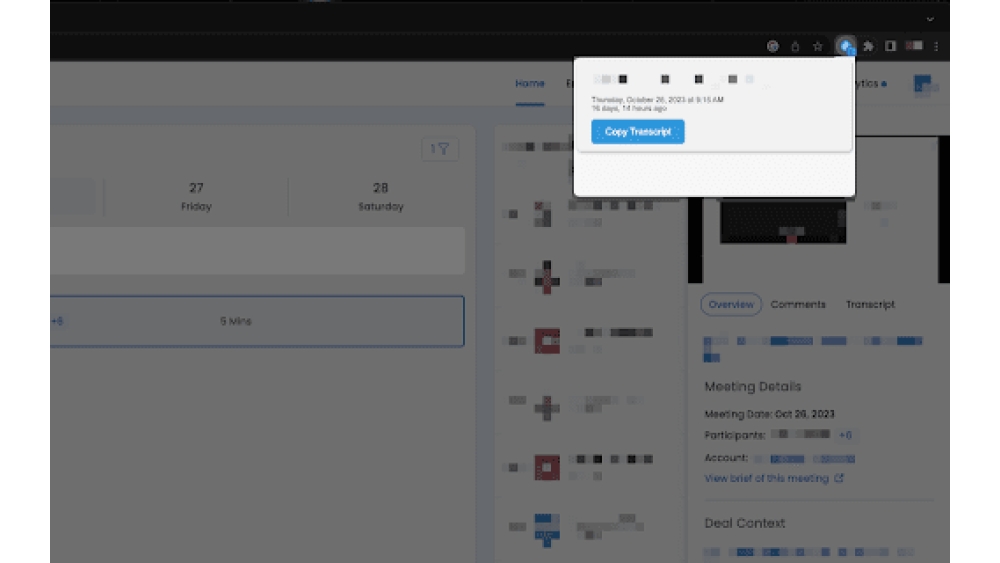Click the Account: label
Viewport: 1000px width, 563px height.
coord(726,458)
